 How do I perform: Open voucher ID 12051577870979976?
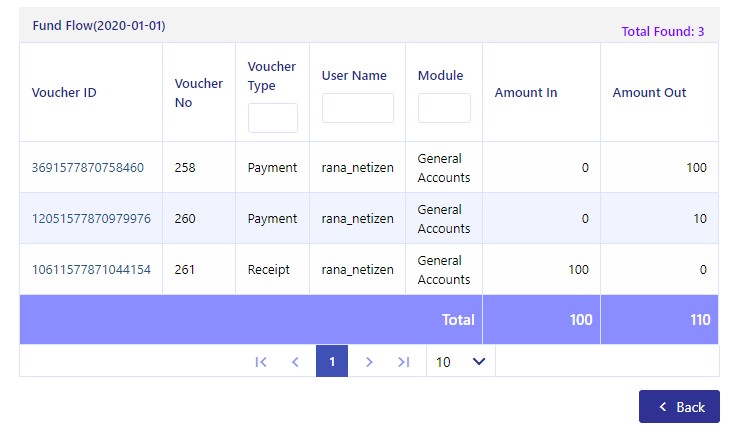click(x=91, y=218)
